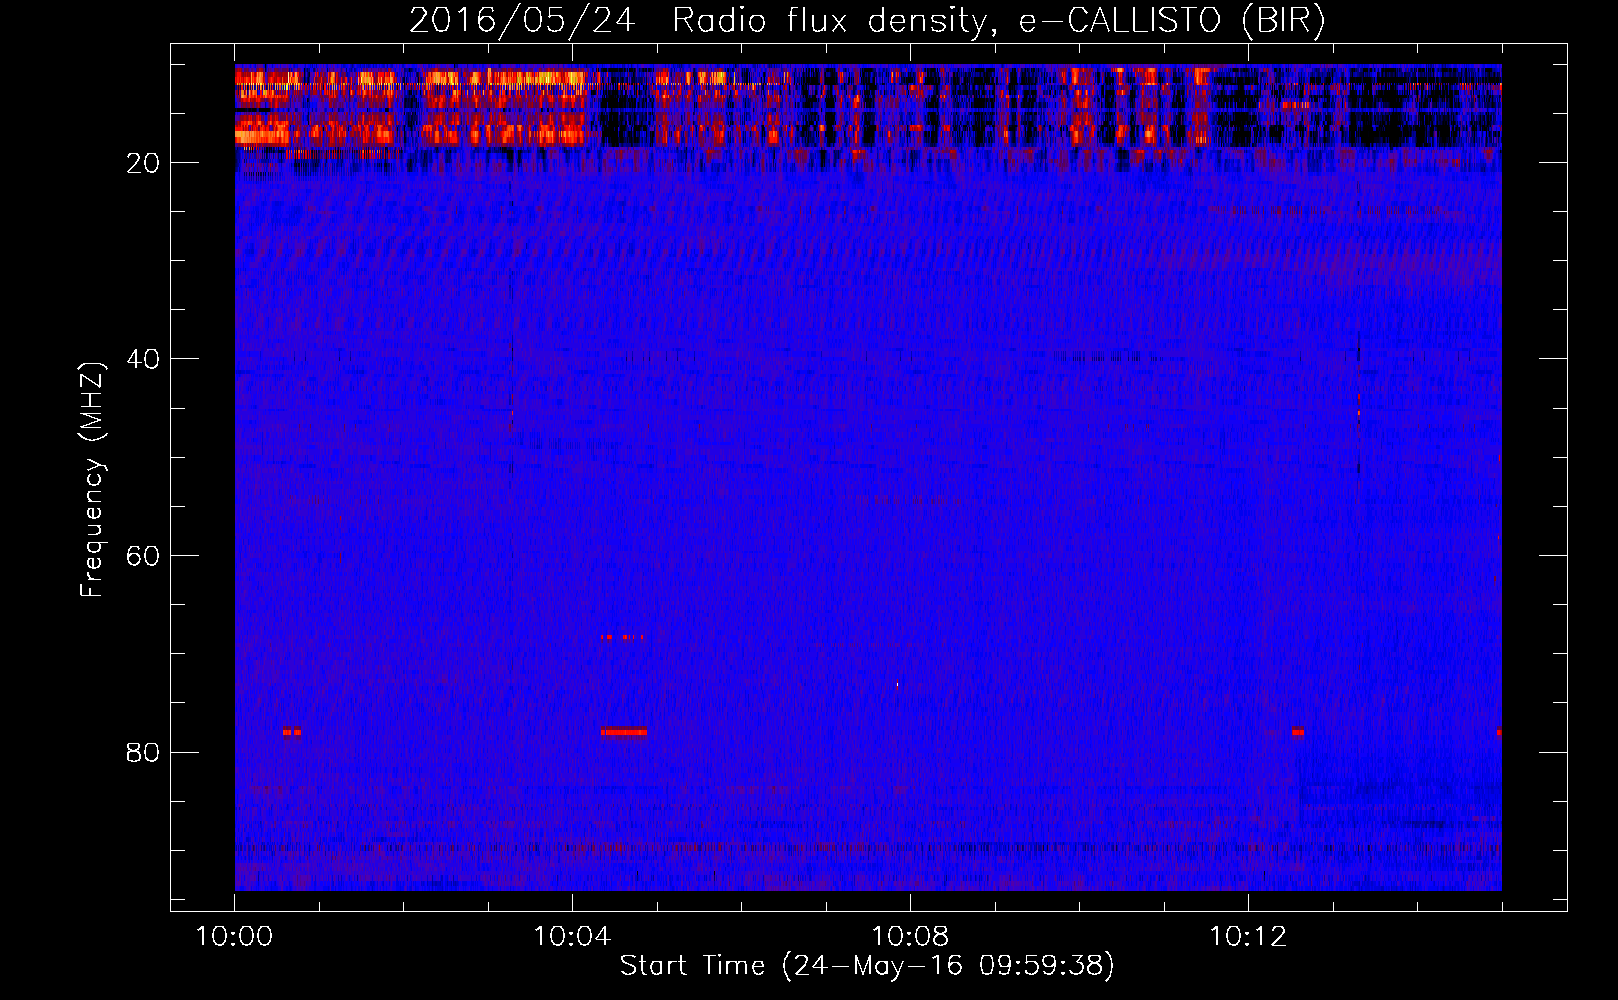The image size is (1618, 1000).
Task: Click the short red burst near 78 MHz just after 10:00
Action: click(292, 732)
